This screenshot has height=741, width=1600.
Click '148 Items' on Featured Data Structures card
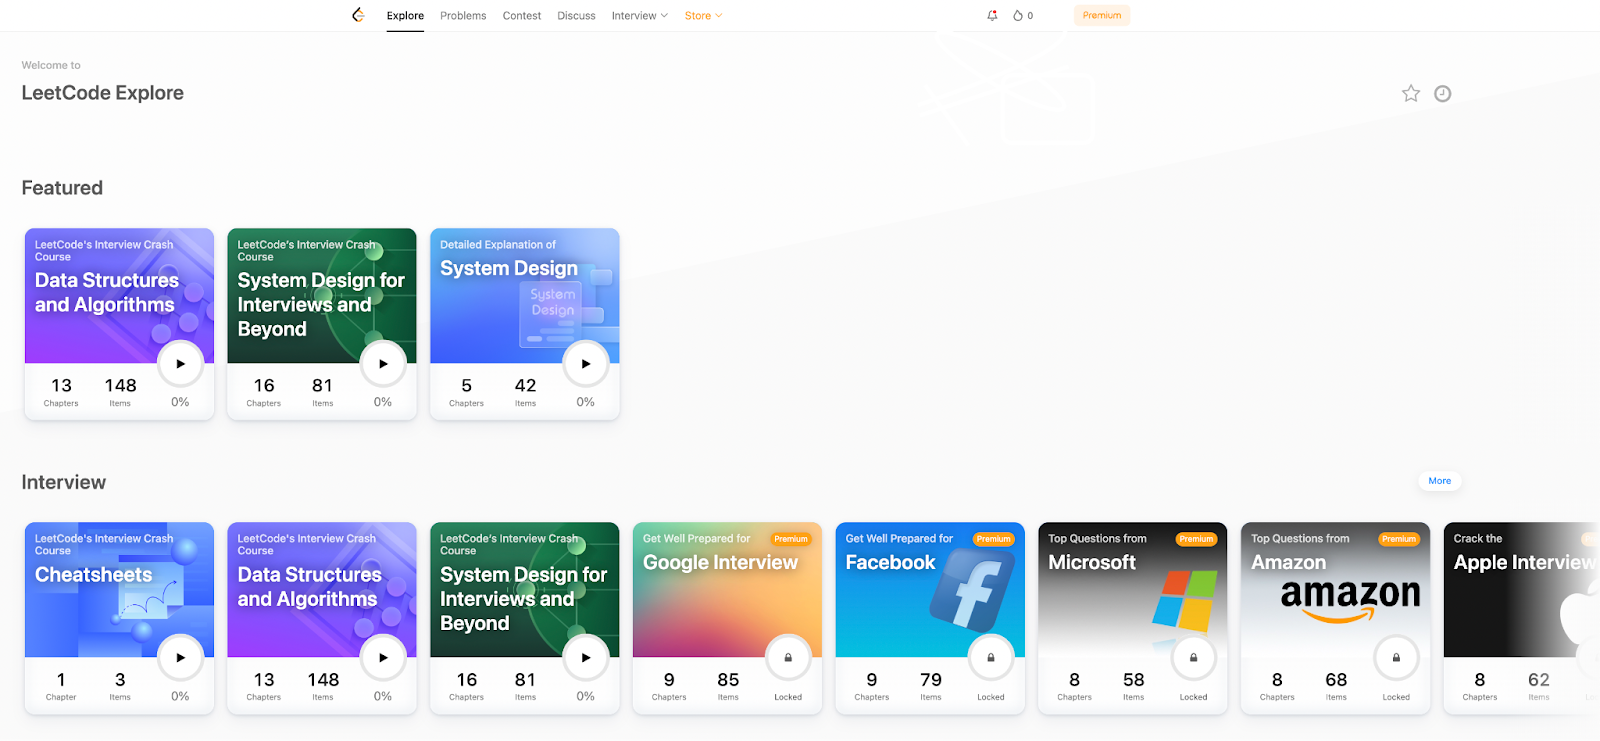[120, 391]
